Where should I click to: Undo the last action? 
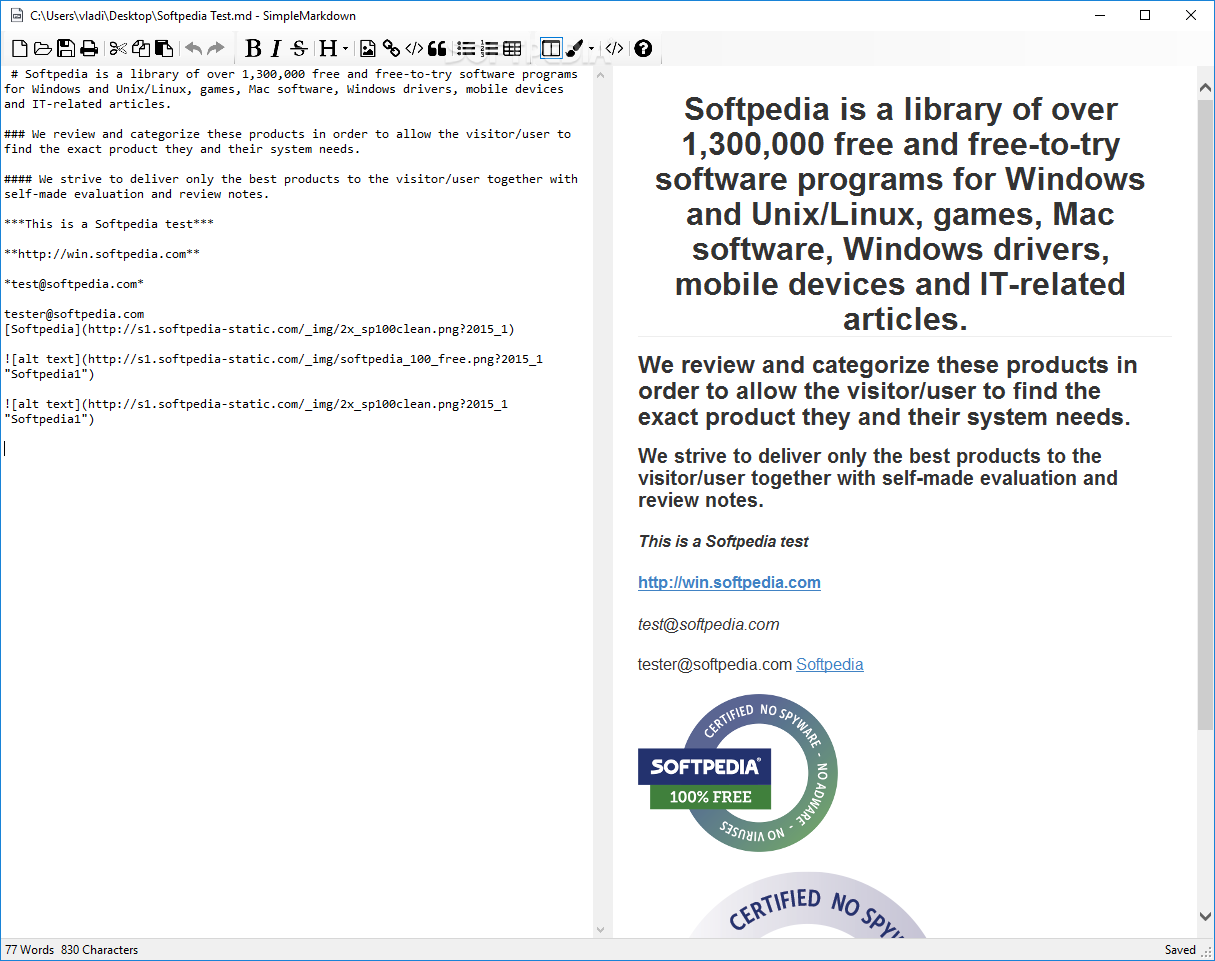193,48
